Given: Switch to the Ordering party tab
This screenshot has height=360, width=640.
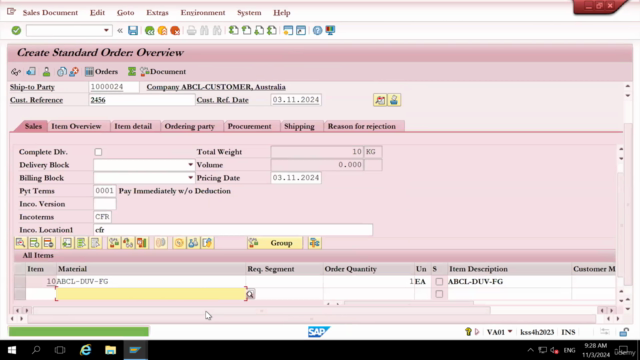Looking at the screenshot, I should (x=189, y=127).
